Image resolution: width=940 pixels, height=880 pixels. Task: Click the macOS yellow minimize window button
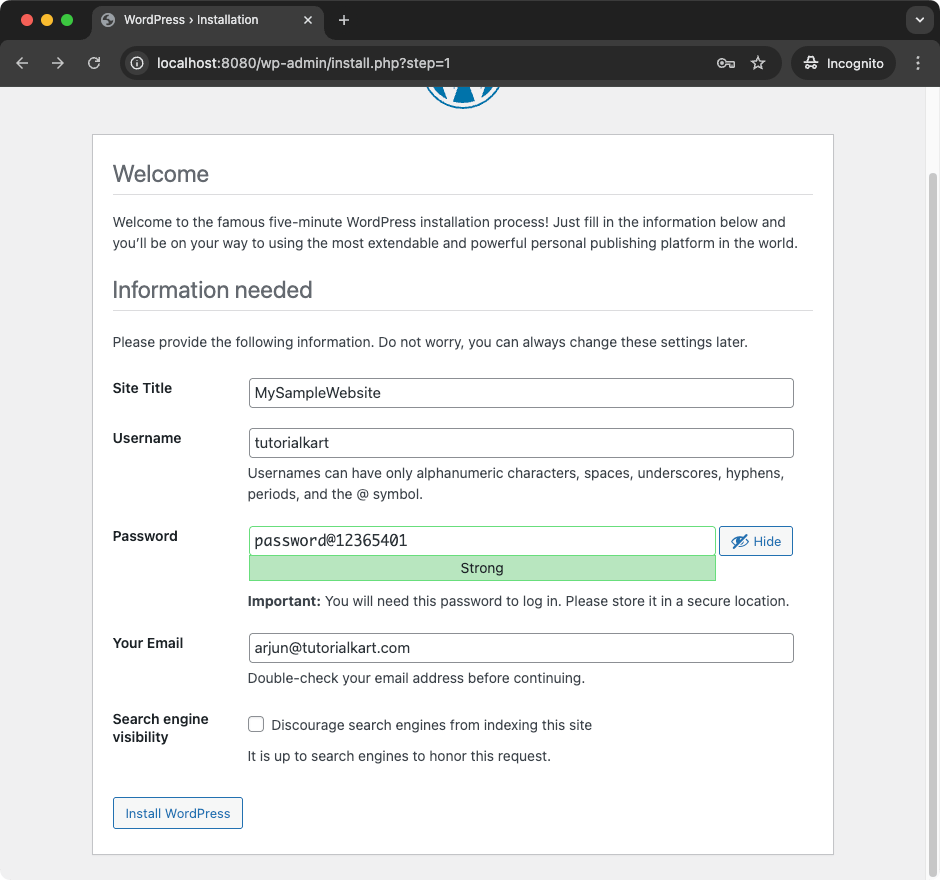47,20
